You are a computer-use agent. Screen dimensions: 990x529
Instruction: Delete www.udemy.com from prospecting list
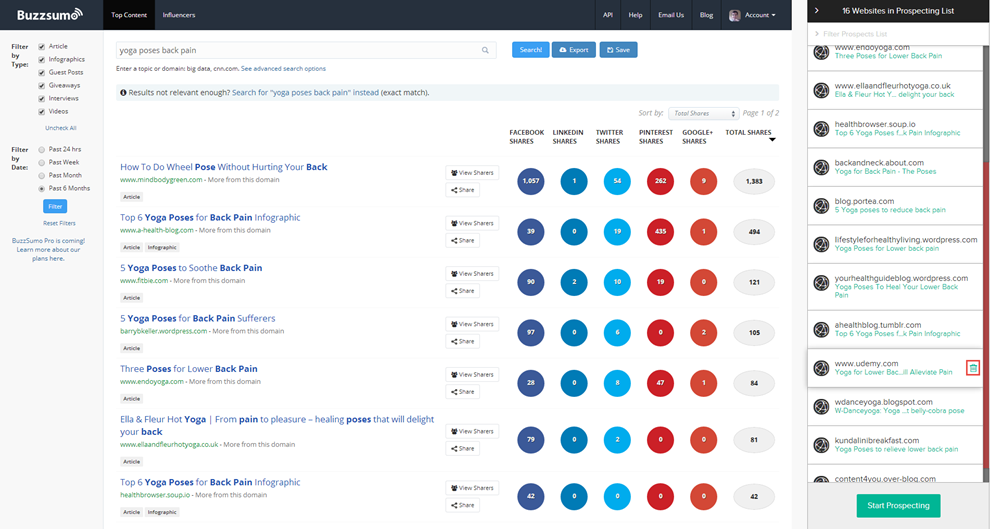(x=973, y=367)
